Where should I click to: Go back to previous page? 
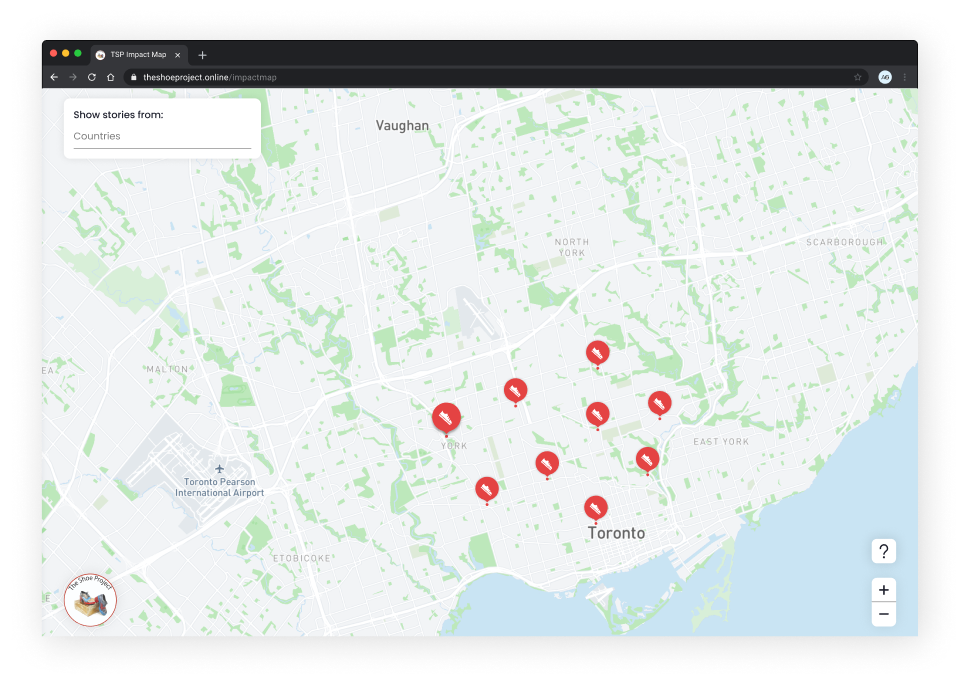point(54,77)
